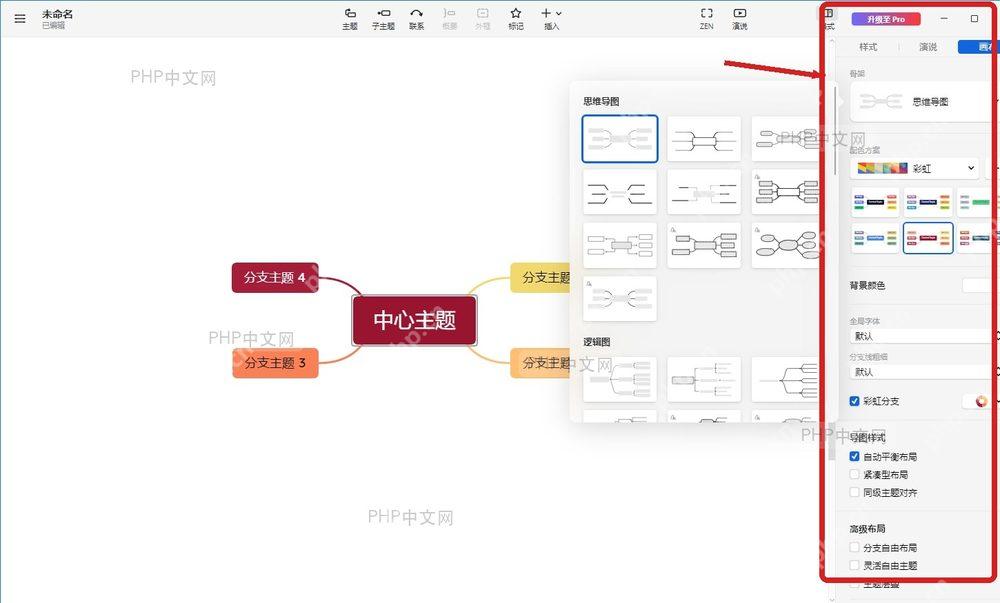
Task: Enable the 同级主题对齐 checkbox
Action: coord(855,492)
